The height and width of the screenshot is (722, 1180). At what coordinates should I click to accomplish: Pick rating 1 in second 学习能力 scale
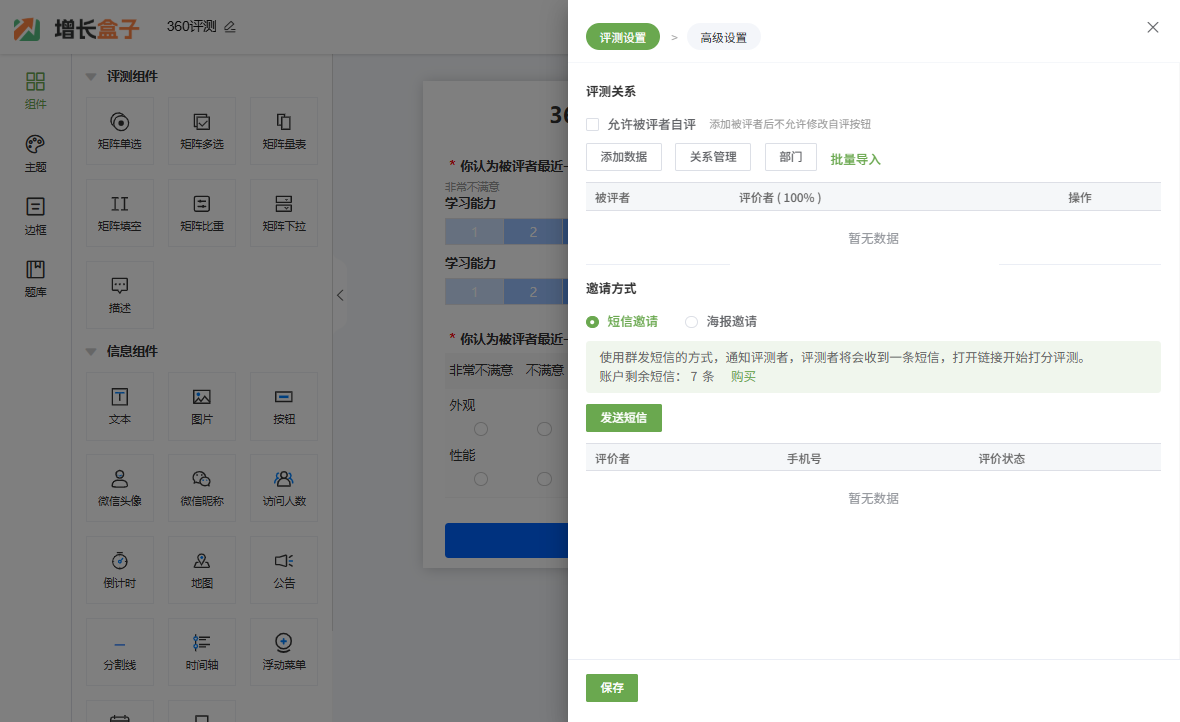tap(474, 291)
